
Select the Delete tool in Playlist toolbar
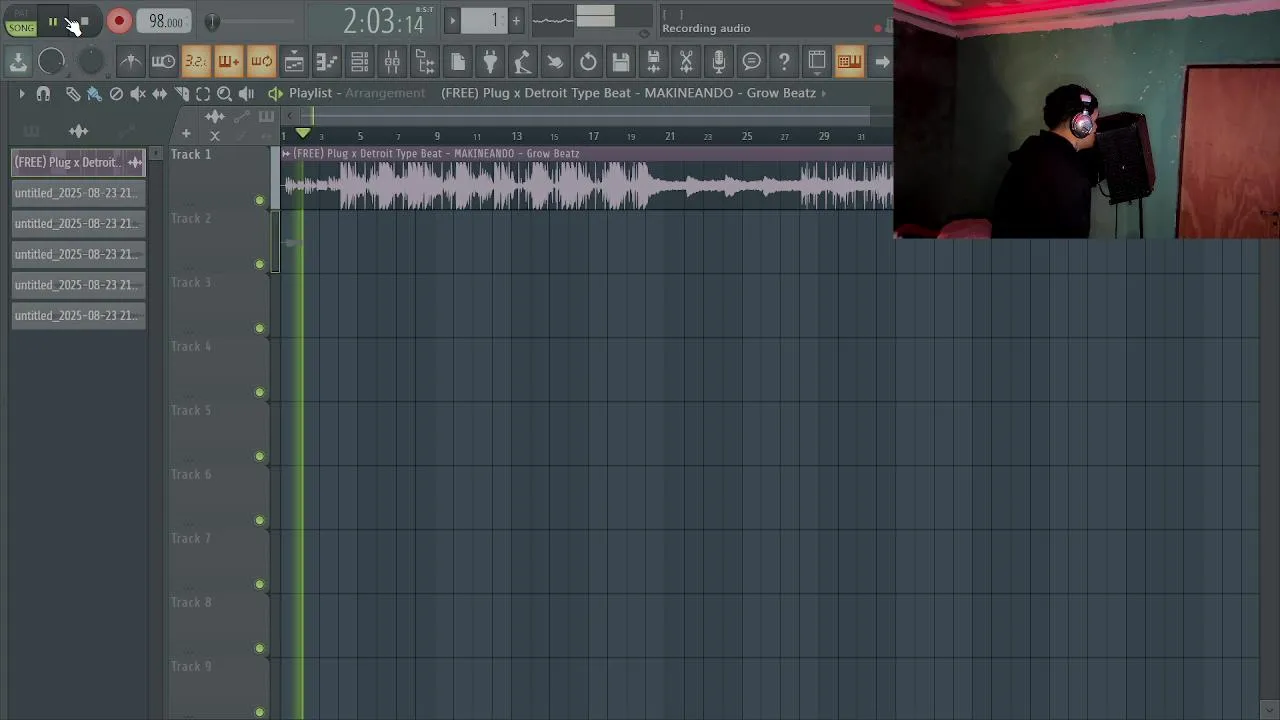coord(116,93)
